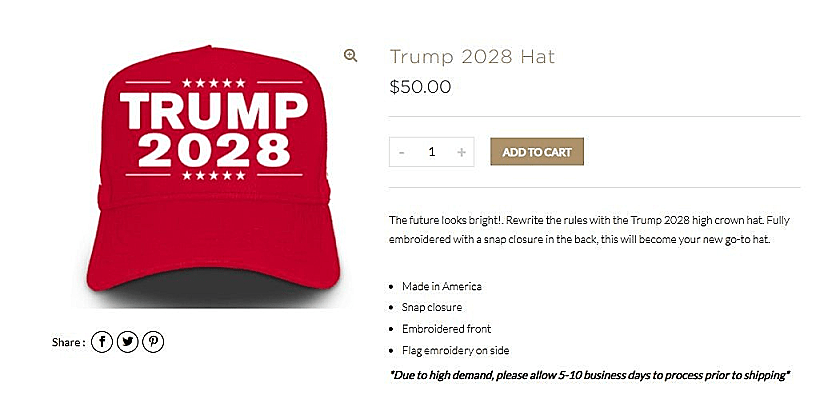Share the product via Twitter icon
The image size is (820, 407).
128,342
